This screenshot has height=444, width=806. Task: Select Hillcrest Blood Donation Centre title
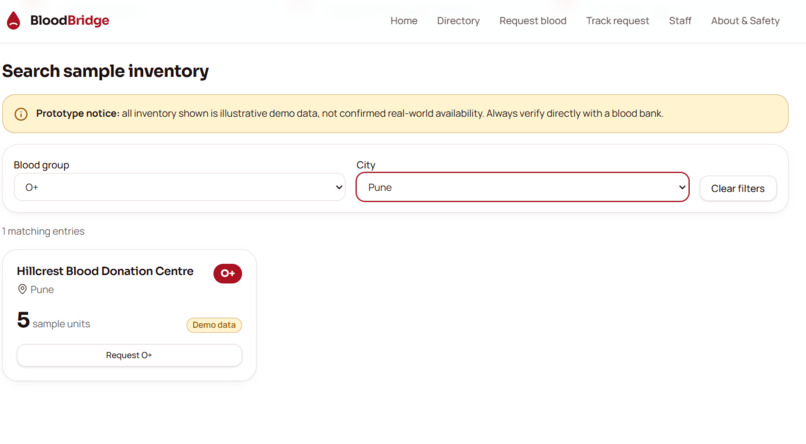coord(105,271)
